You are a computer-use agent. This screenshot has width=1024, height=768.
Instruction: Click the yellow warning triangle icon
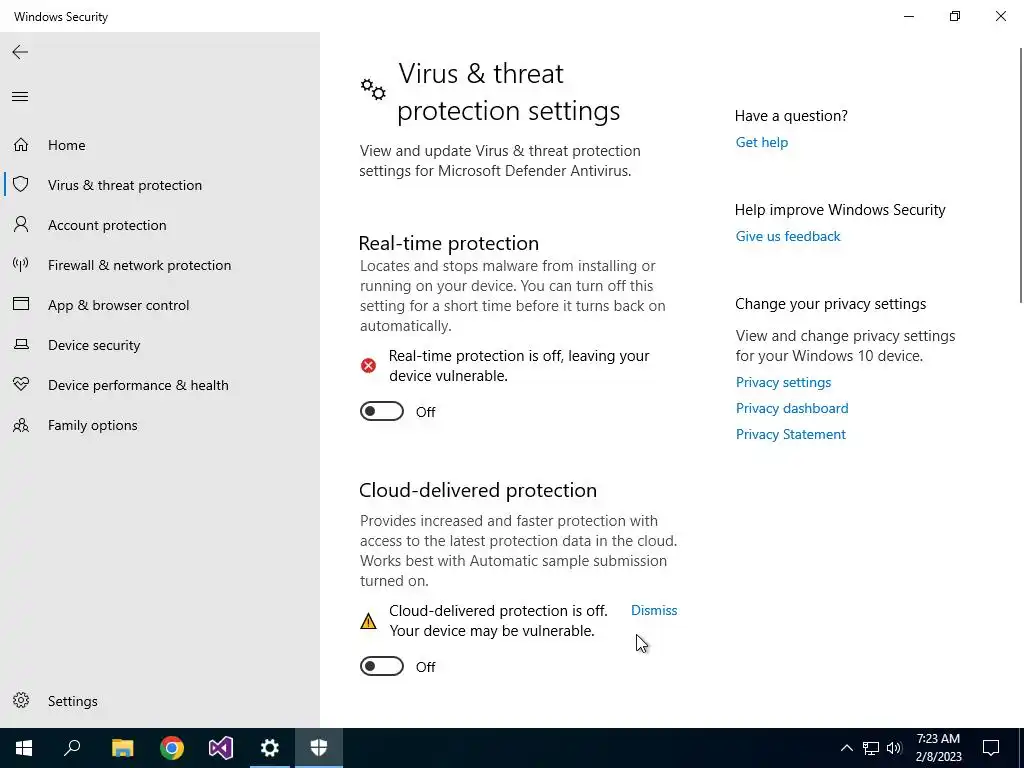click(x=368, y=620)
